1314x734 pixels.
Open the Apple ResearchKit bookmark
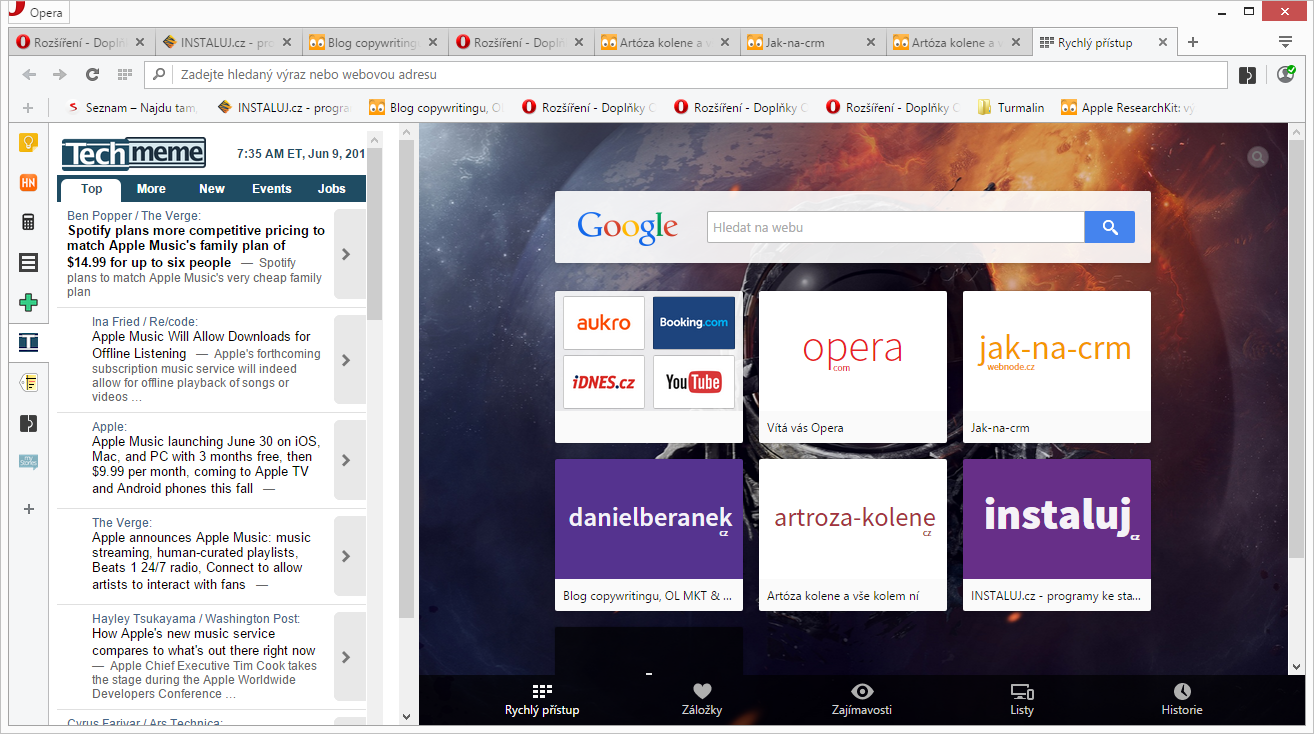pos(1127,108)
